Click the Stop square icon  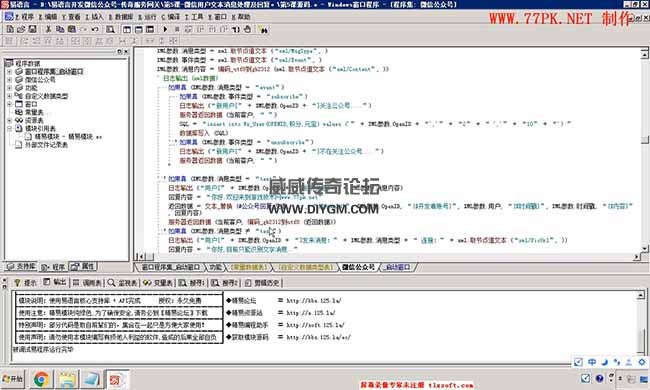pyautogui.click(x=177, y=29)
